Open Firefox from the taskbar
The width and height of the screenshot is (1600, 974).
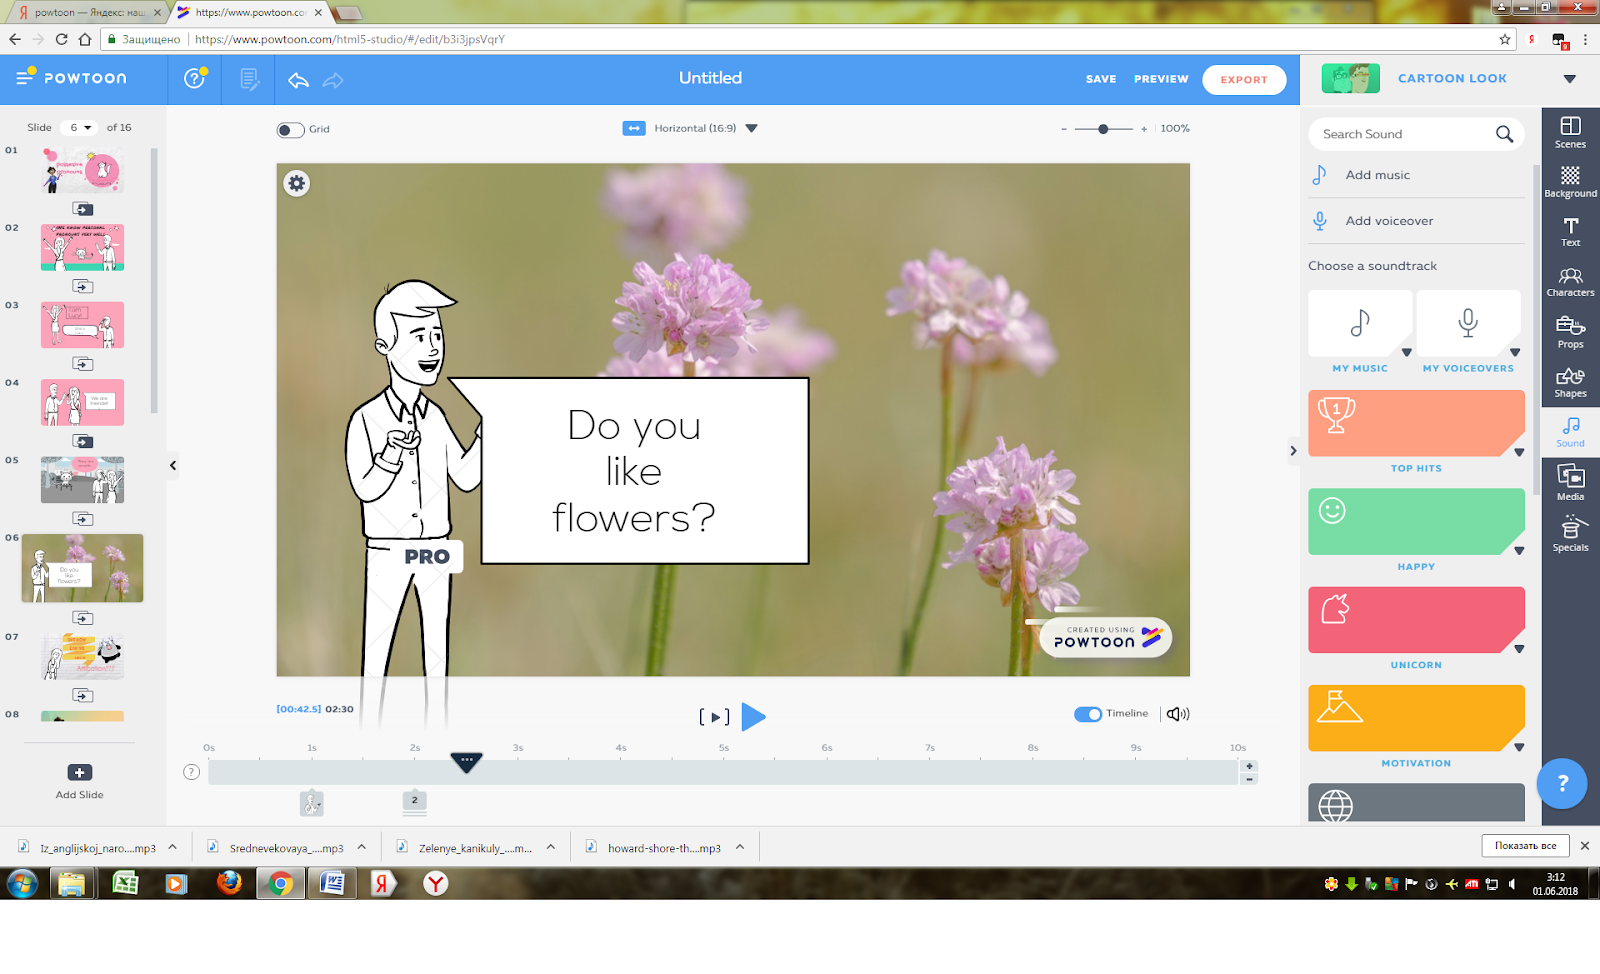pos(230,883)
